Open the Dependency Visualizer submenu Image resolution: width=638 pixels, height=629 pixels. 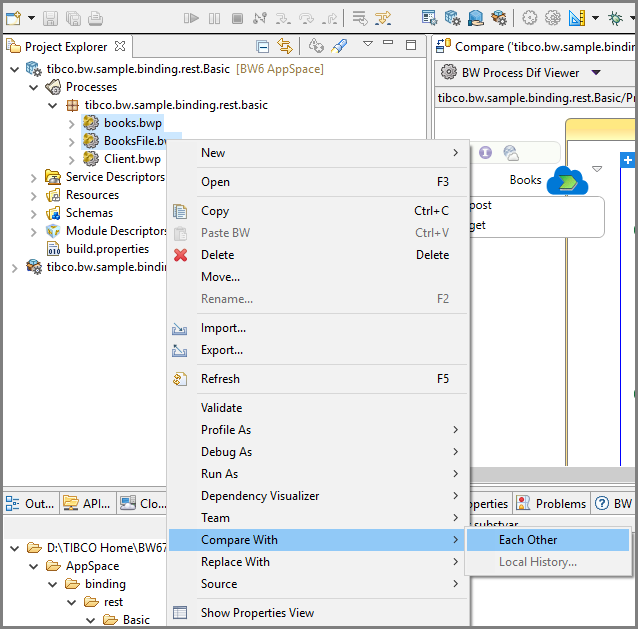point(260,496)
